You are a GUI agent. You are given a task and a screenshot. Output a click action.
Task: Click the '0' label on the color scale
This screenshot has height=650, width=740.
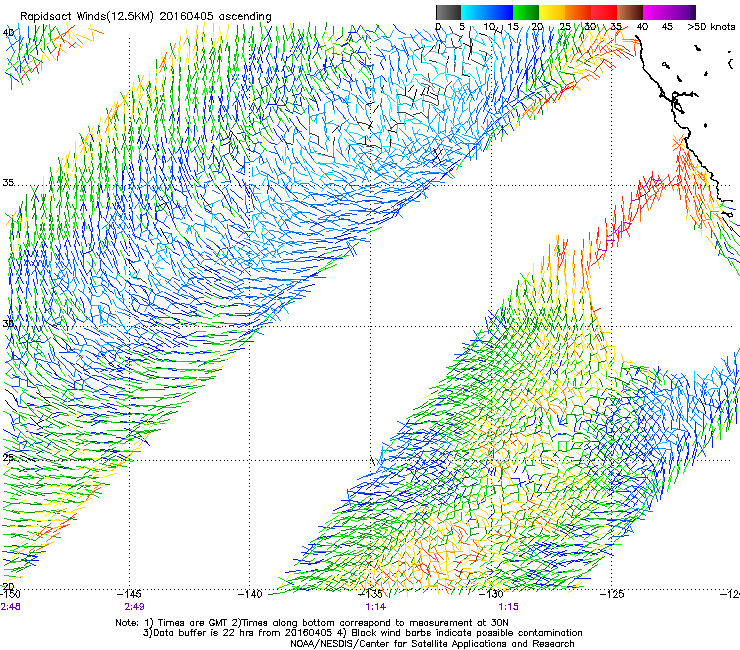pos(438,26)
